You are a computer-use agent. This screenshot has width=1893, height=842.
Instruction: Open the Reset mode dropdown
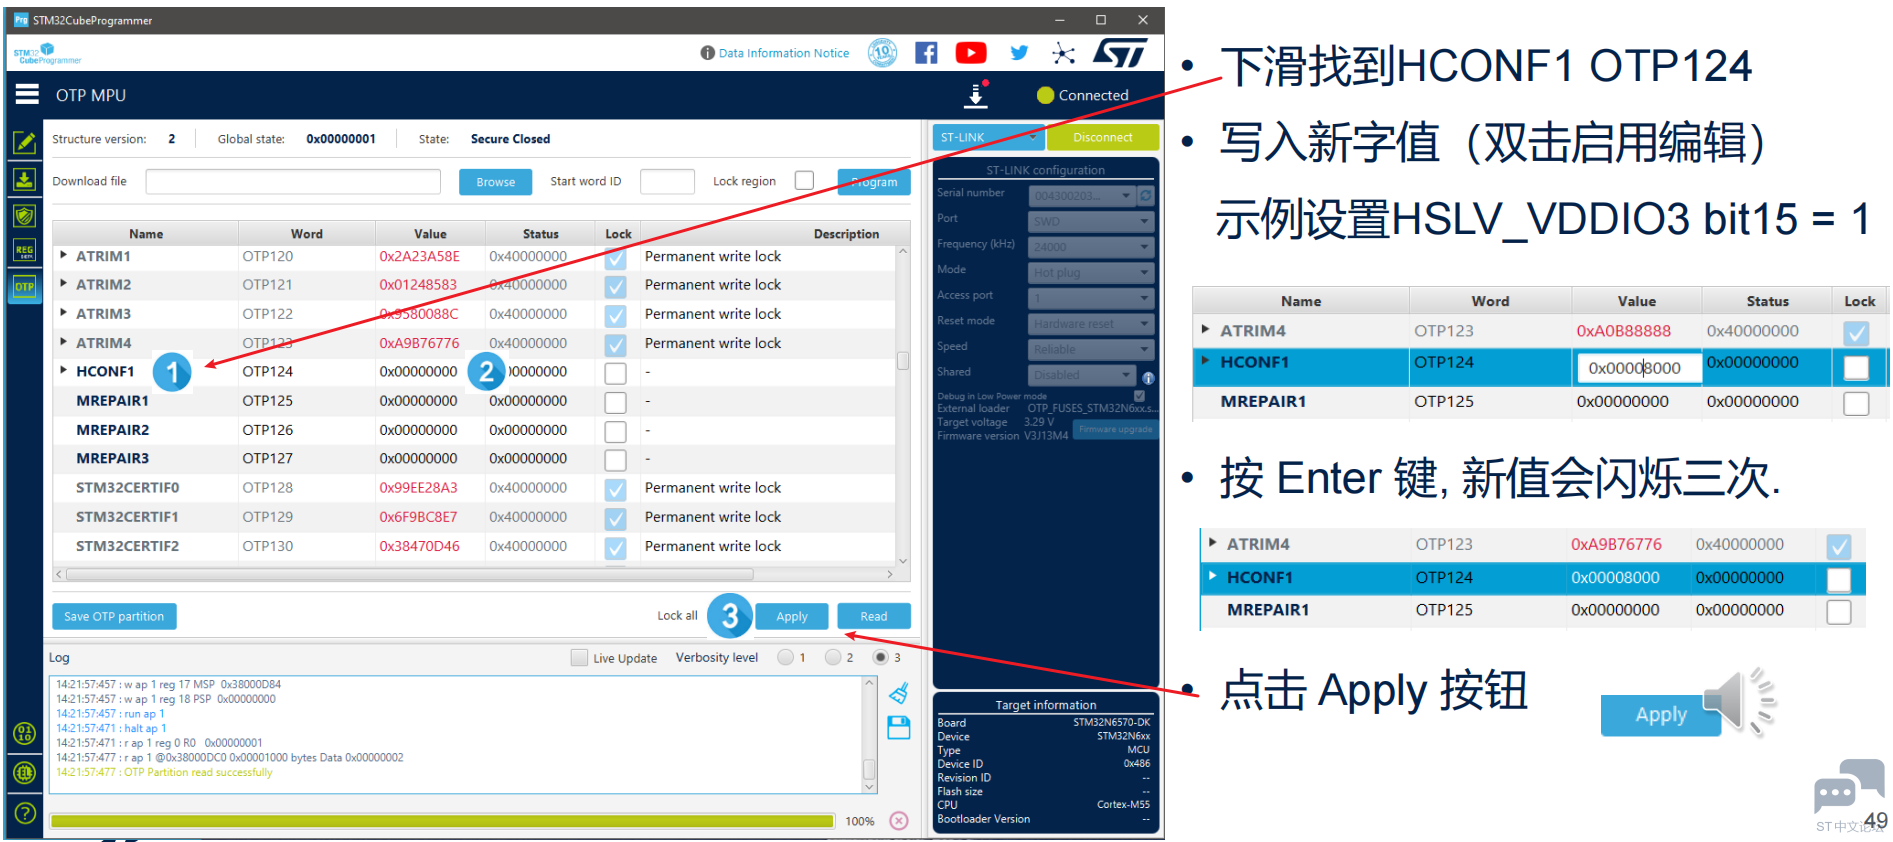(1091, 324)
